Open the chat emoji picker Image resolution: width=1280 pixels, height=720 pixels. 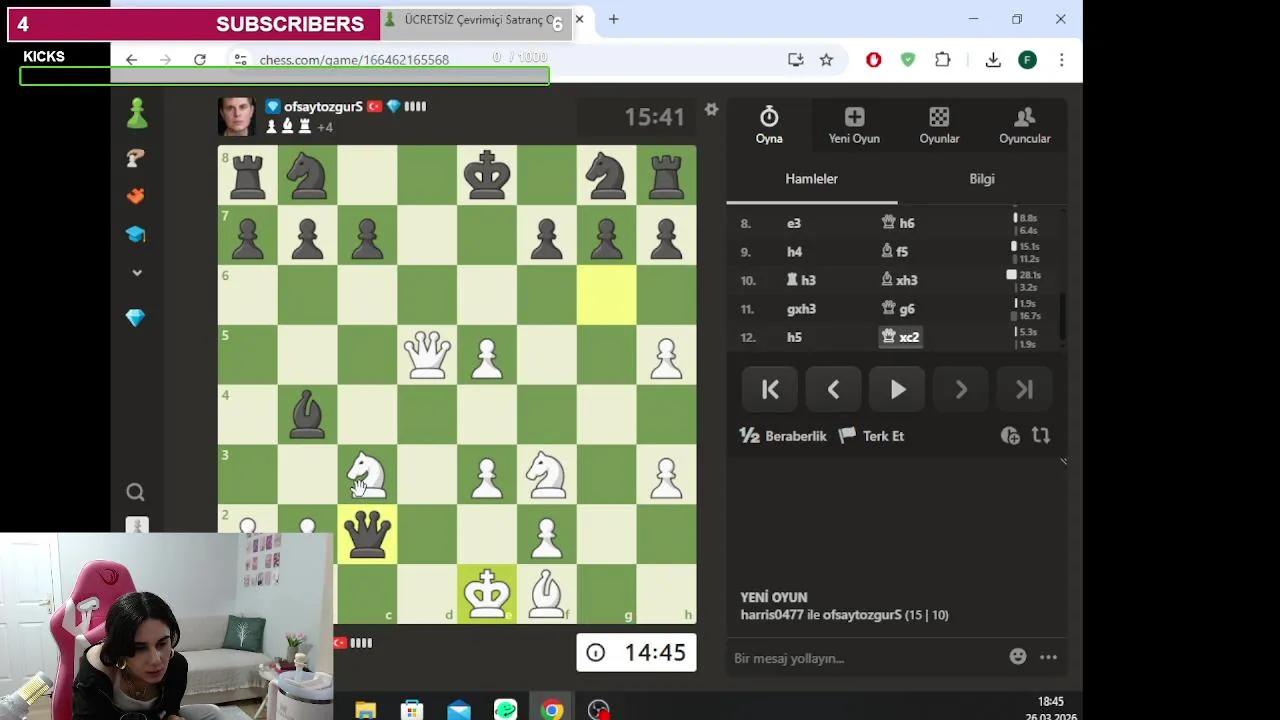1018,657
